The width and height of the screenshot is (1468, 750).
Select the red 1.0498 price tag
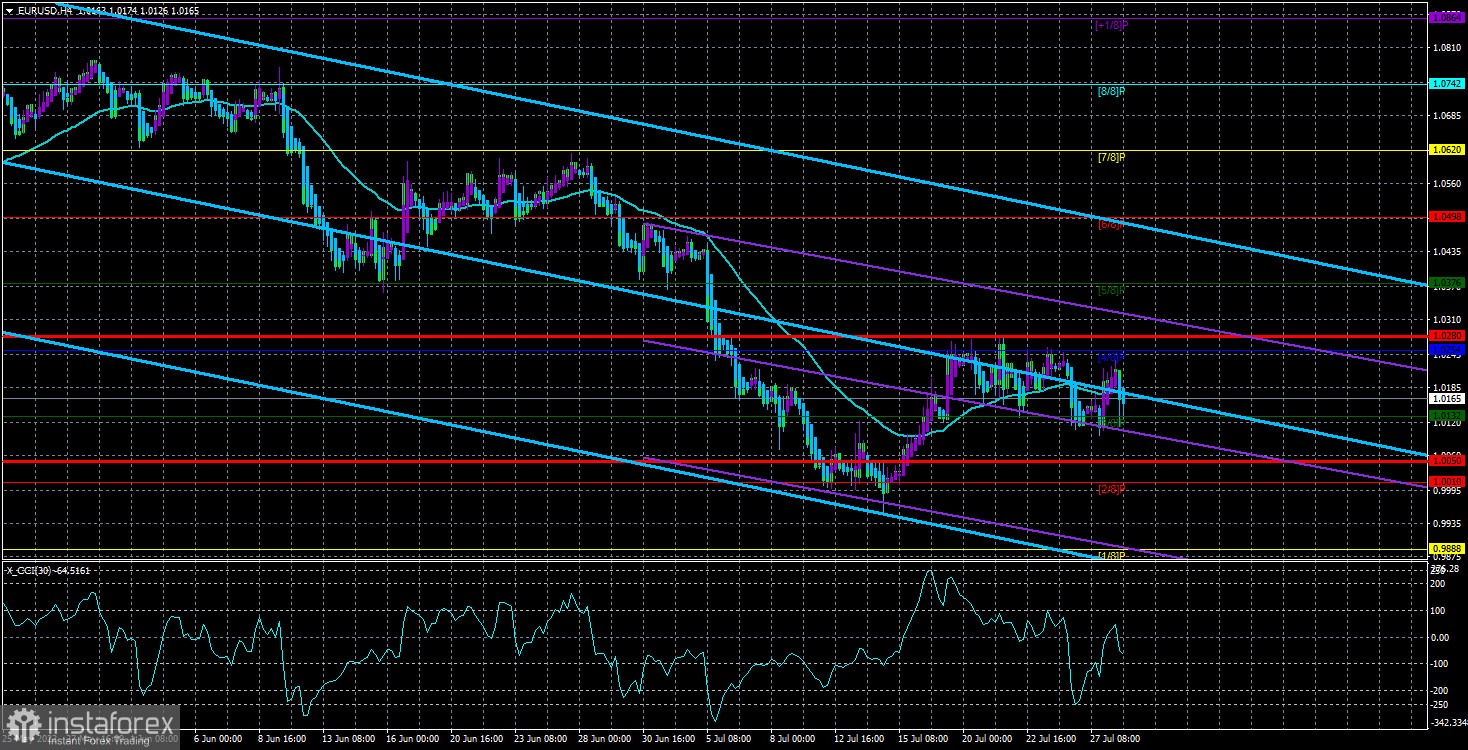click(x=1447, y=217)
